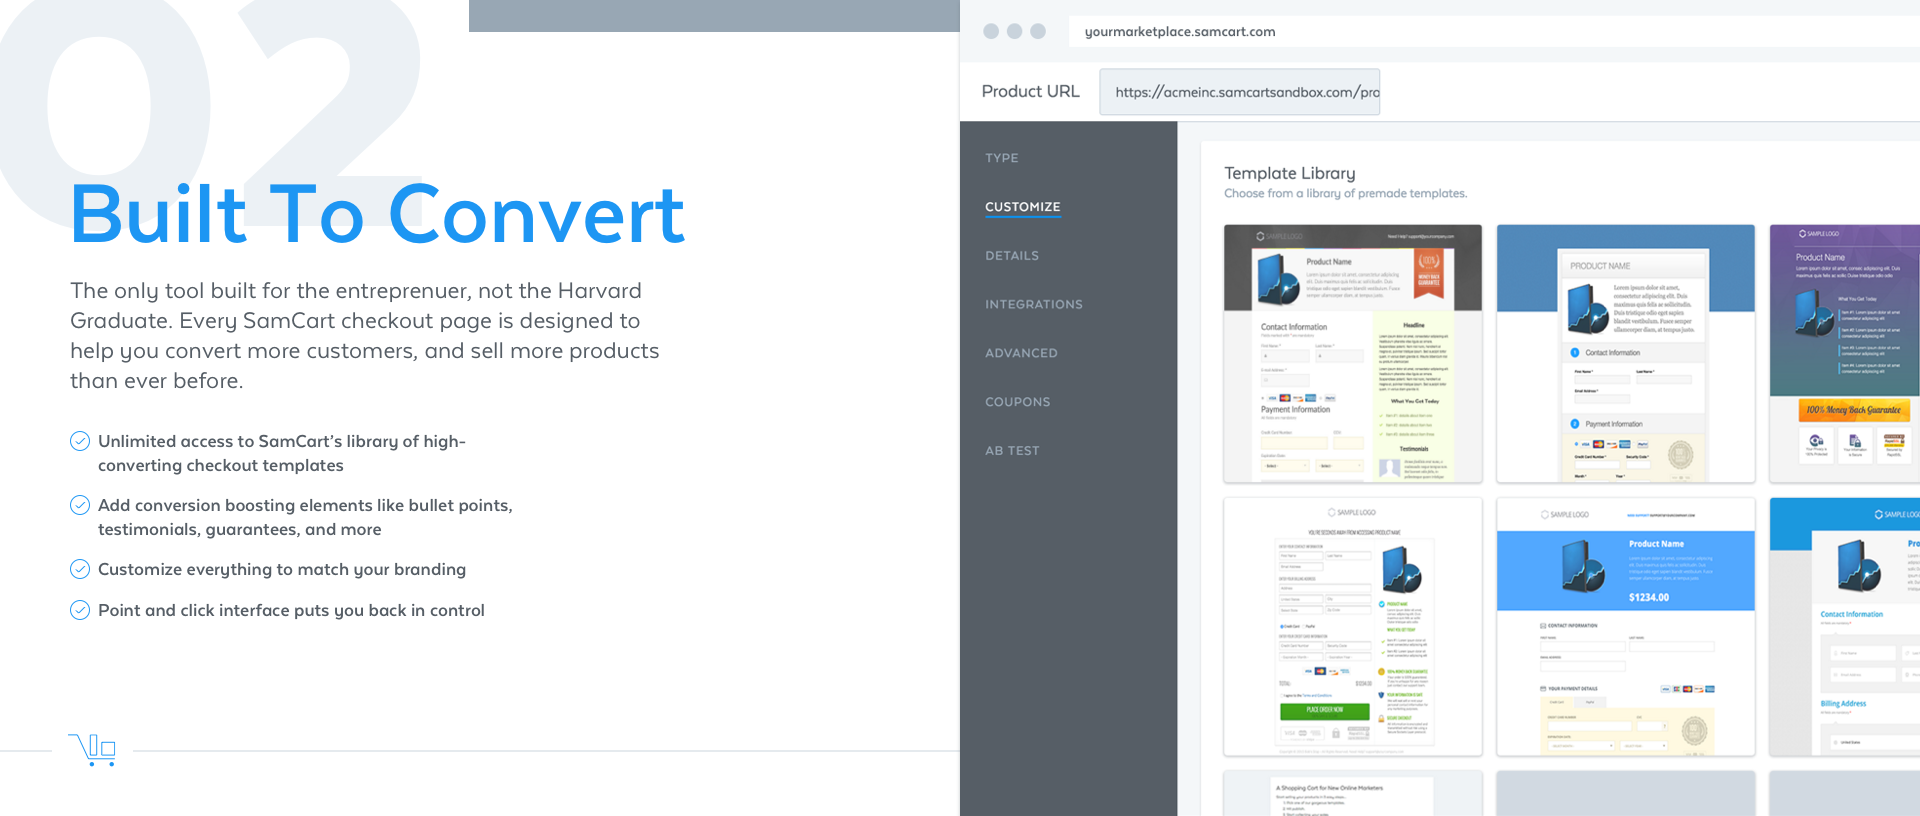
Task: Click checkmark icon beside 'Customize everything' bullet
Action: click(x=80, y=569)
